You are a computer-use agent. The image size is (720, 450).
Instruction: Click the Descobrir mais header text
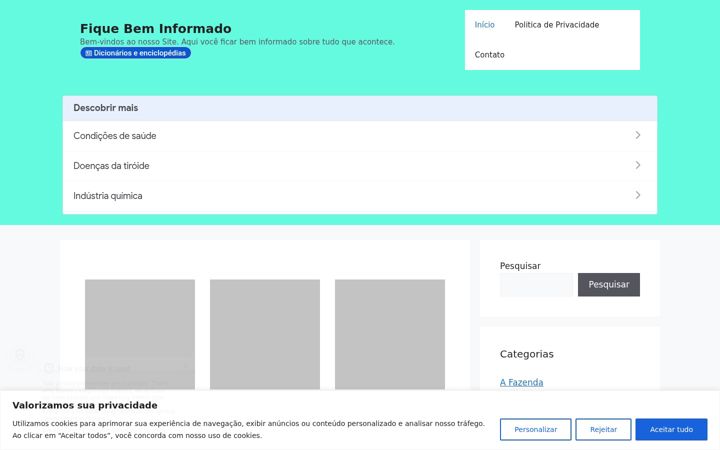[x=106, y=108]
